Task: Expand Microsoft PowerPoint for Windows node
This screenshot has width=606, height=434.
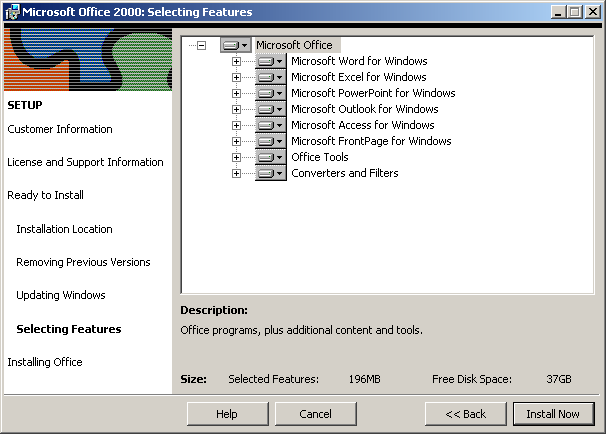Action: click(236, 94)
